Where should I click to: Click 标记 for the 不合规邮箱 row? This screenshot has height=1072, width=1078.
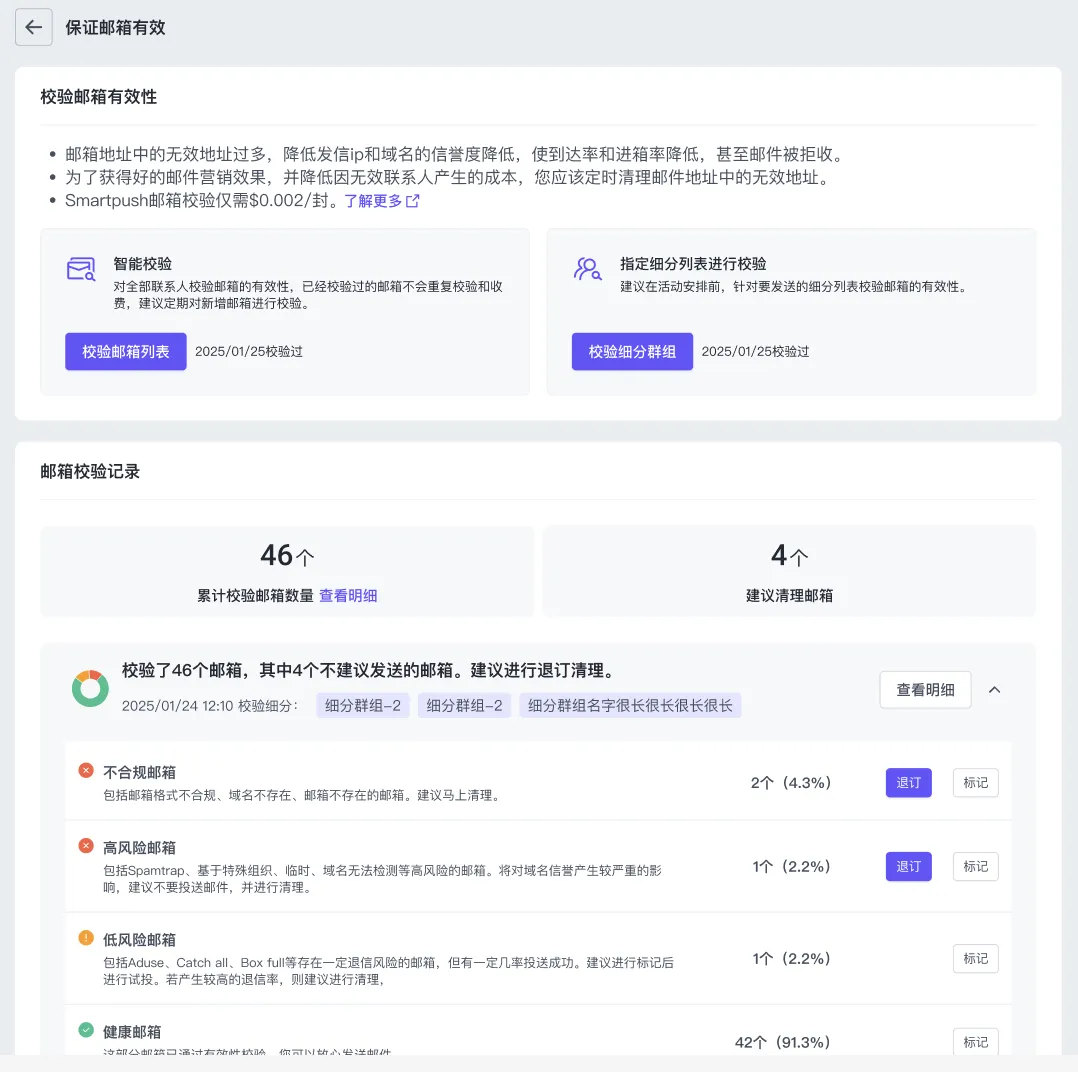click(x=975, y=783)
